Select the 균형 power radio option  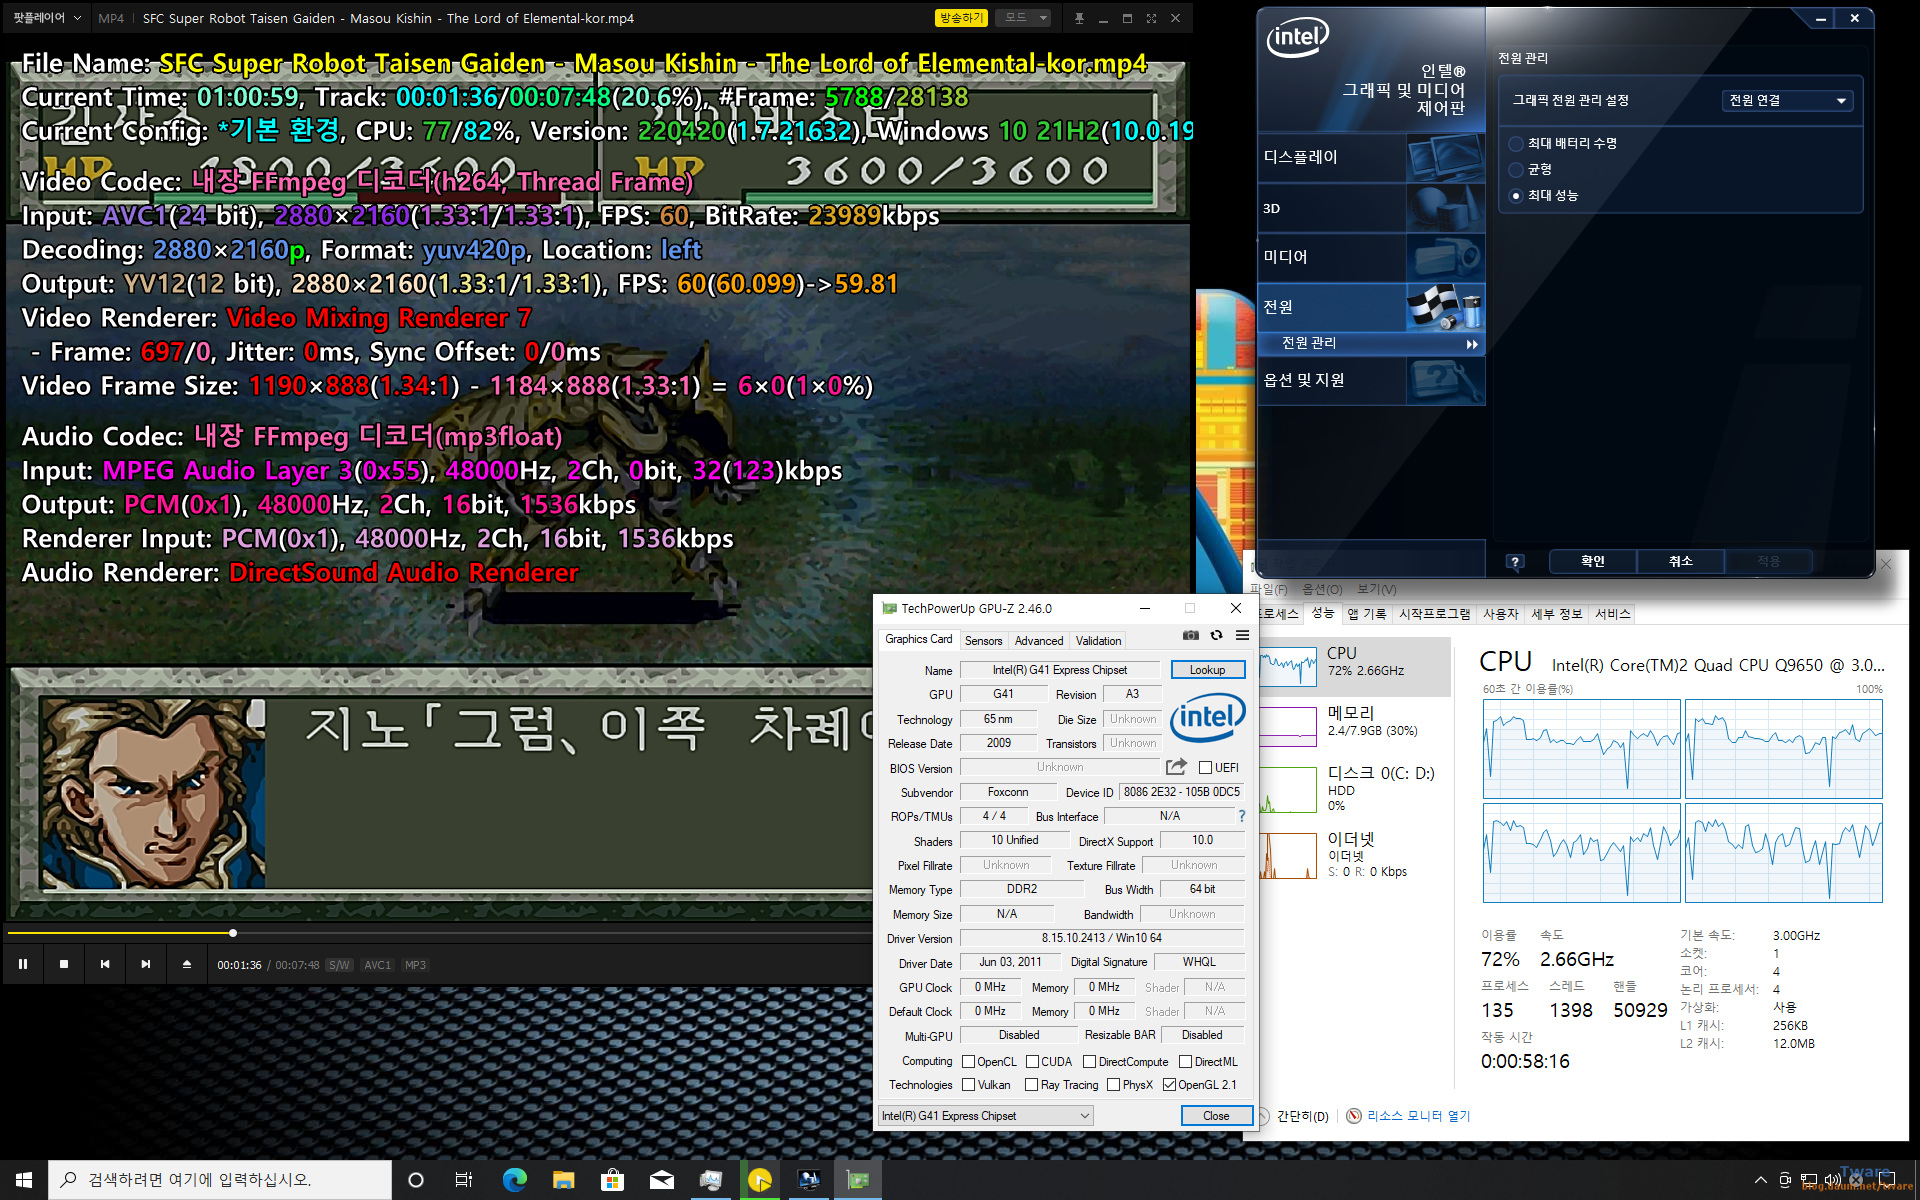(x=1516, y=170)
